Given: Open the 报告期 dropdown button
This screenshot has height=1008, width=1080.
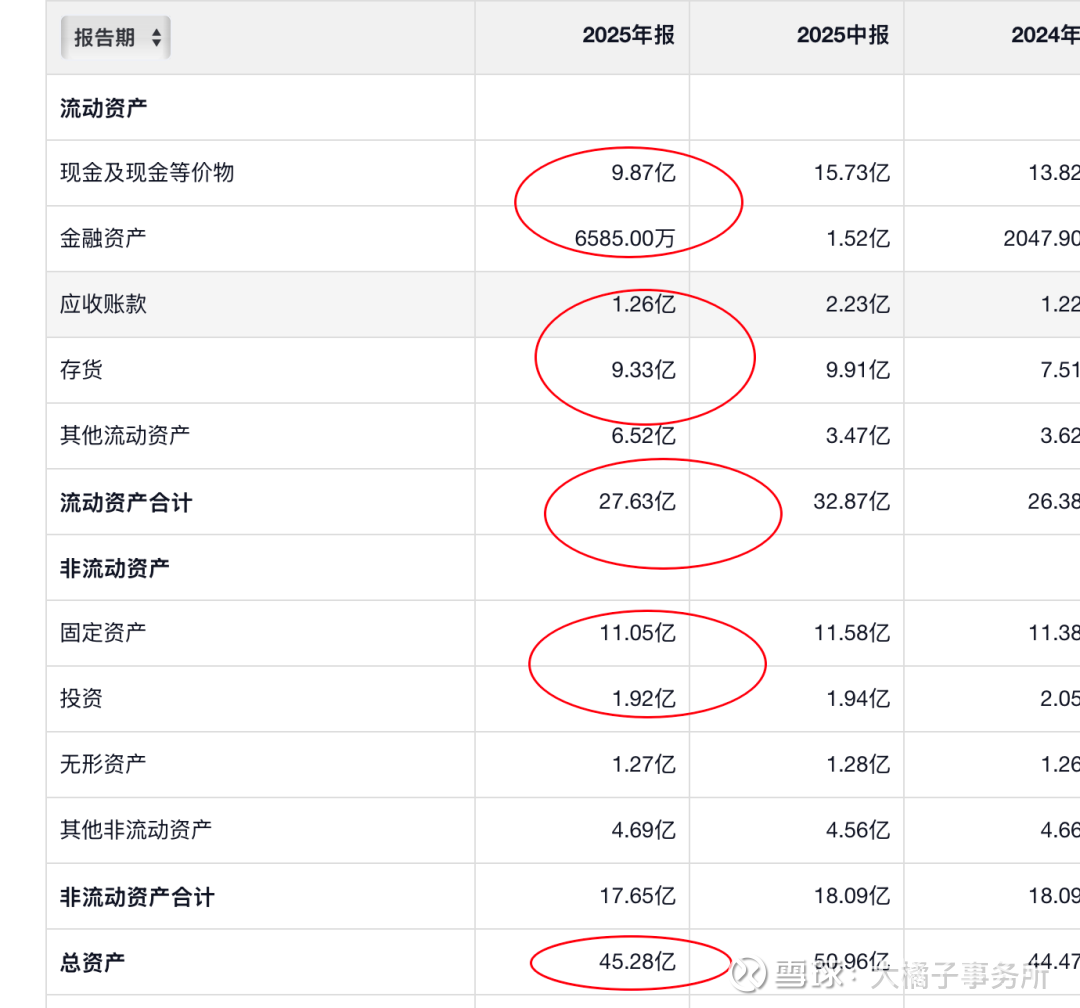Looking at the screenshot, I should [x=116, y=38].
